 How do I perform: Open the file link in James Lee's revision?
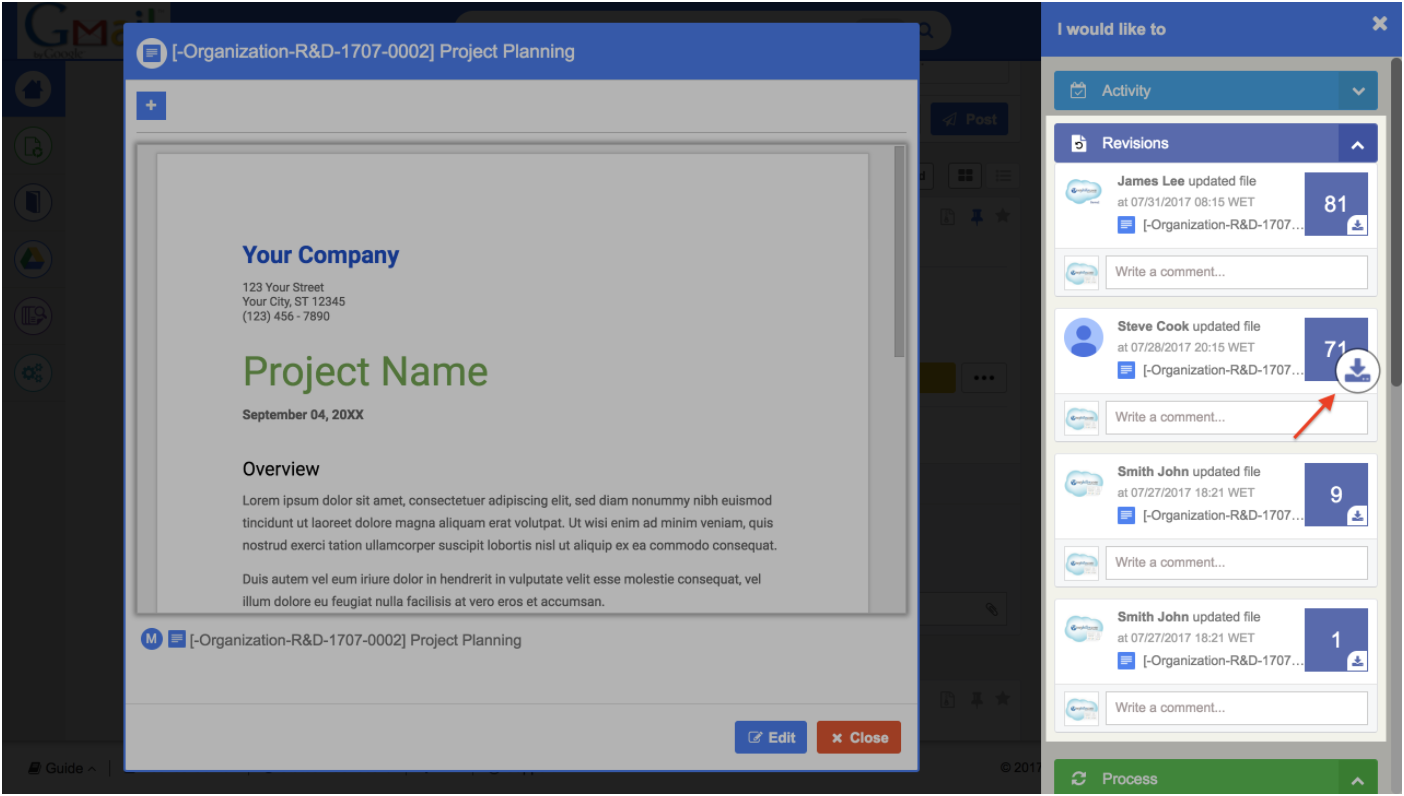tap(1223, 225)
